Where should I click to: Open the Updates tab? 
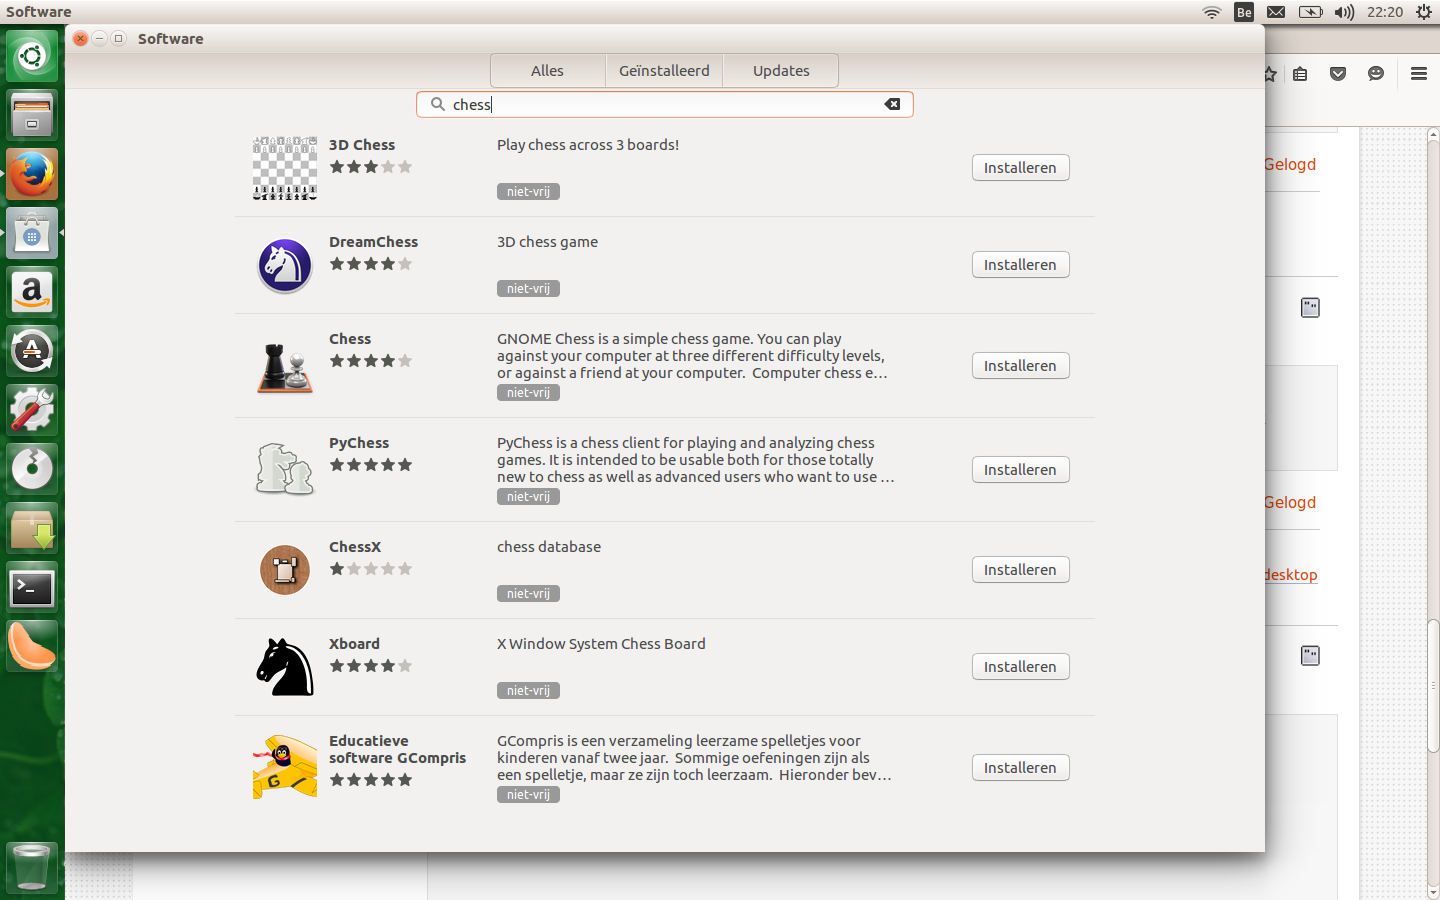(781, 71)
